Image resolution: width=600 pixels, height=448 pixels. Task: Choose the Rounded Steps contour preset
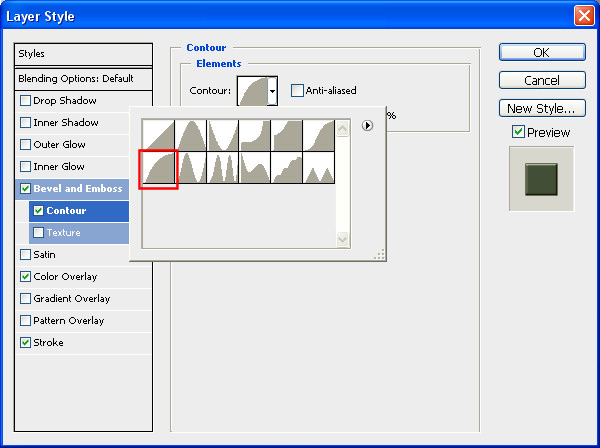click(287, 168)
